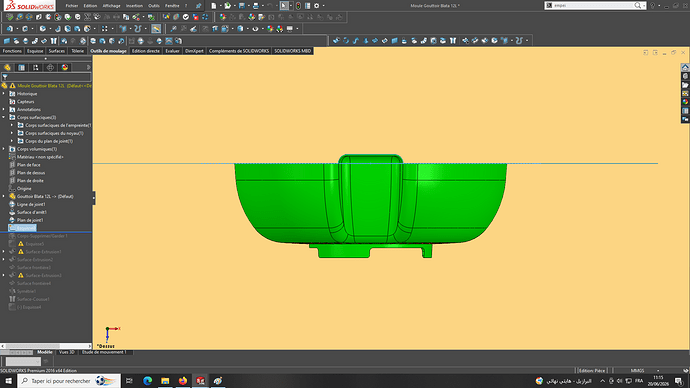Open the DisplayManager color ball tab icon
This screenshot has width=690, height=388.
pos(65,67)
